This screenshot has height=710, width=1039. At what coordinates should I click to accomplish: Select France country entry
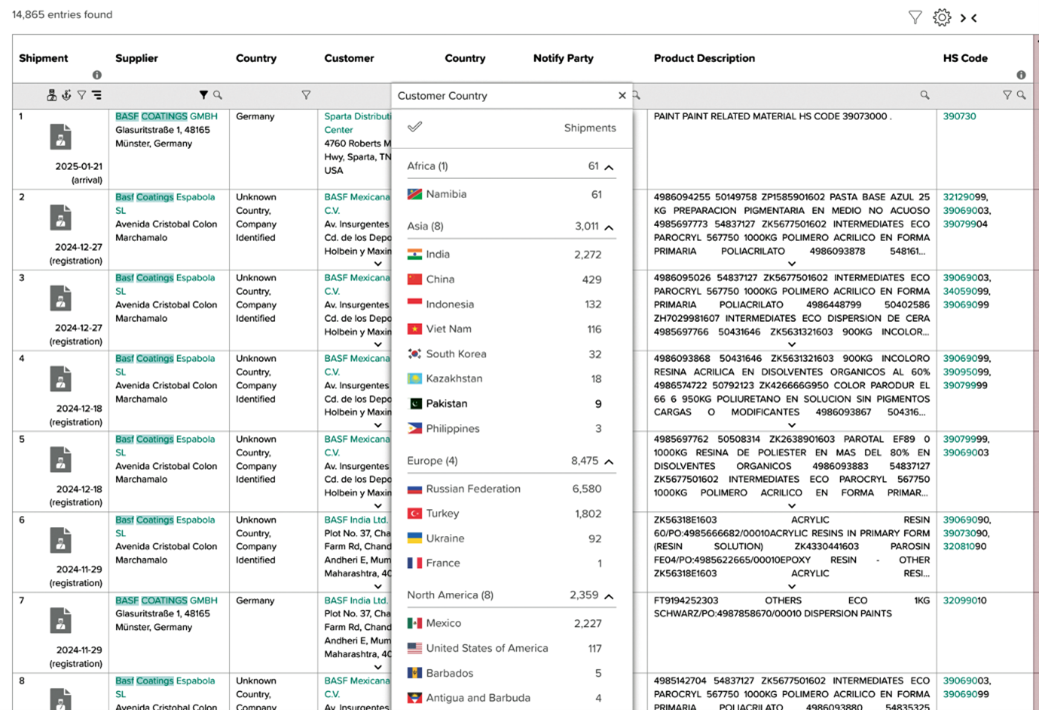(x=505, y=563)
